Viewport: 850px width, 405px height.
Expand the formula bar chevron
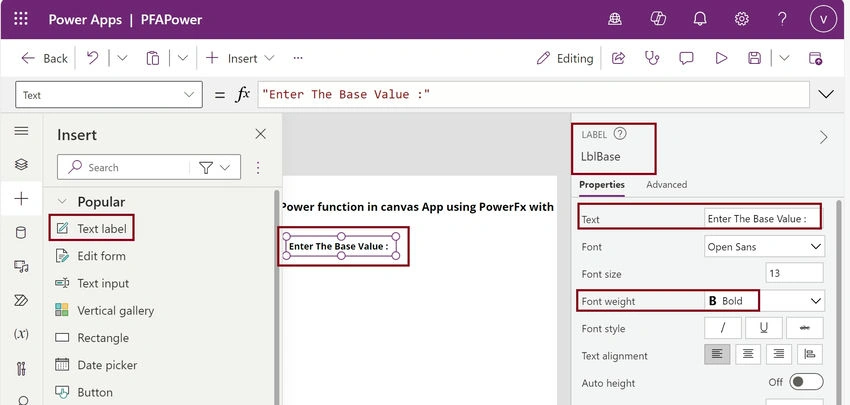coord(826,94)
